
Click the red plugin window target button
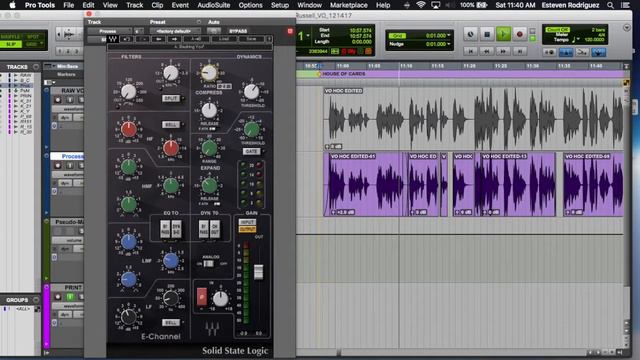[x=290, y=31]
